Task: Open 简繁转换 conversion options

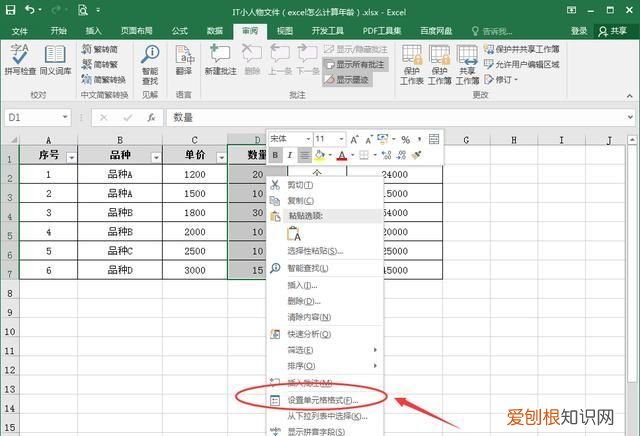Action: coord(103,79)
